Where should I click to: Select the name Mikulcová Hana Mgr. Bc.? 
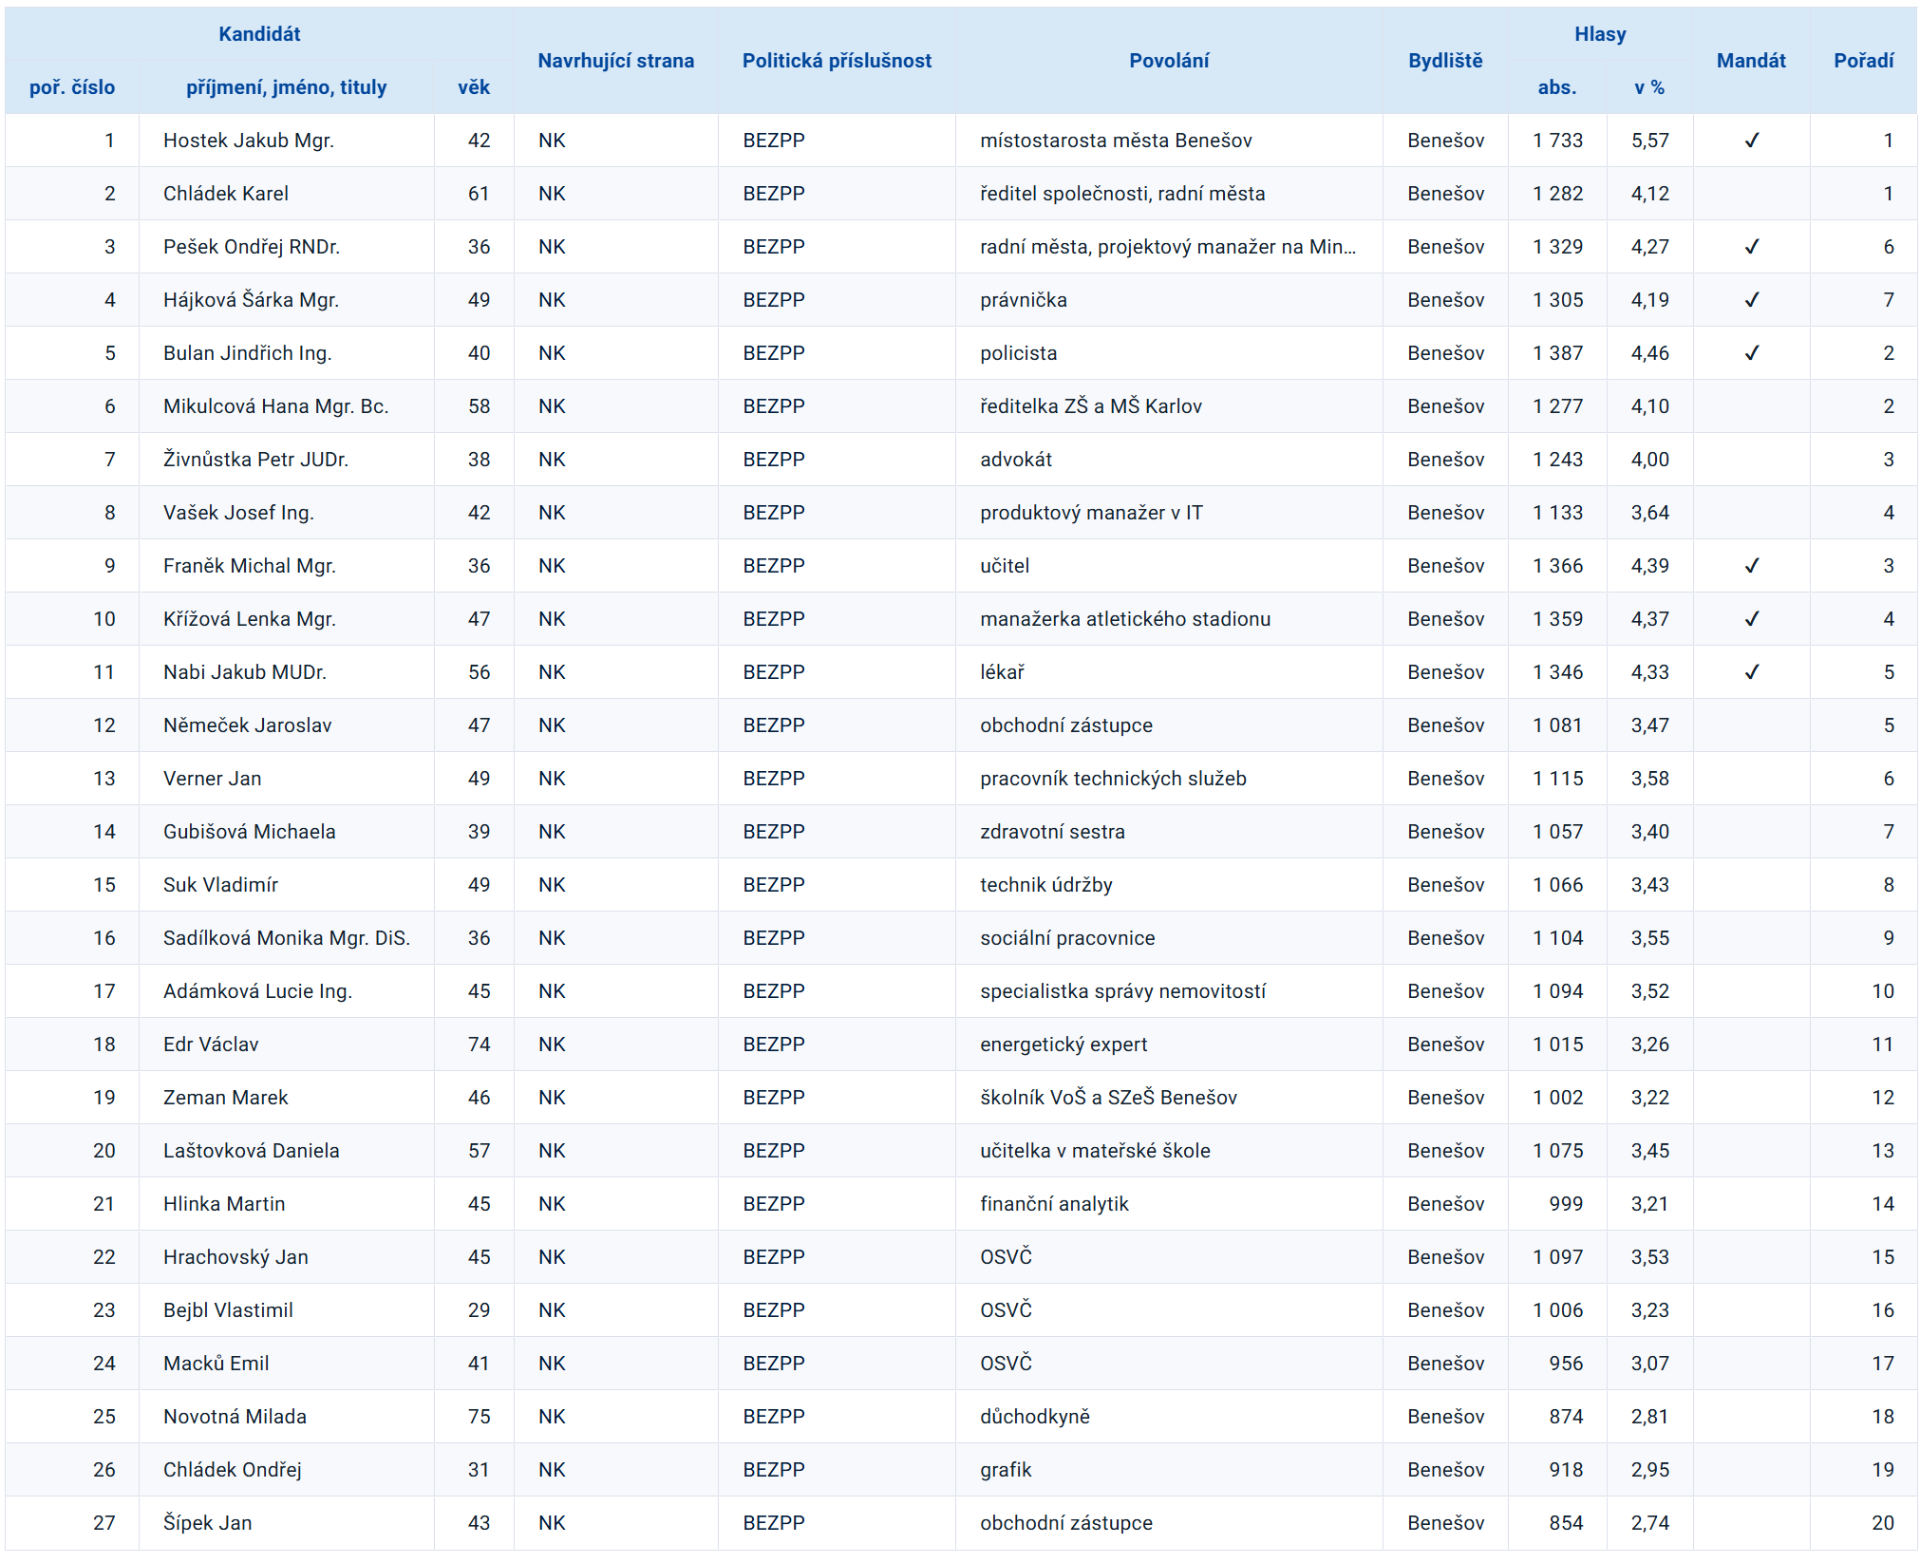coord(275,406)
